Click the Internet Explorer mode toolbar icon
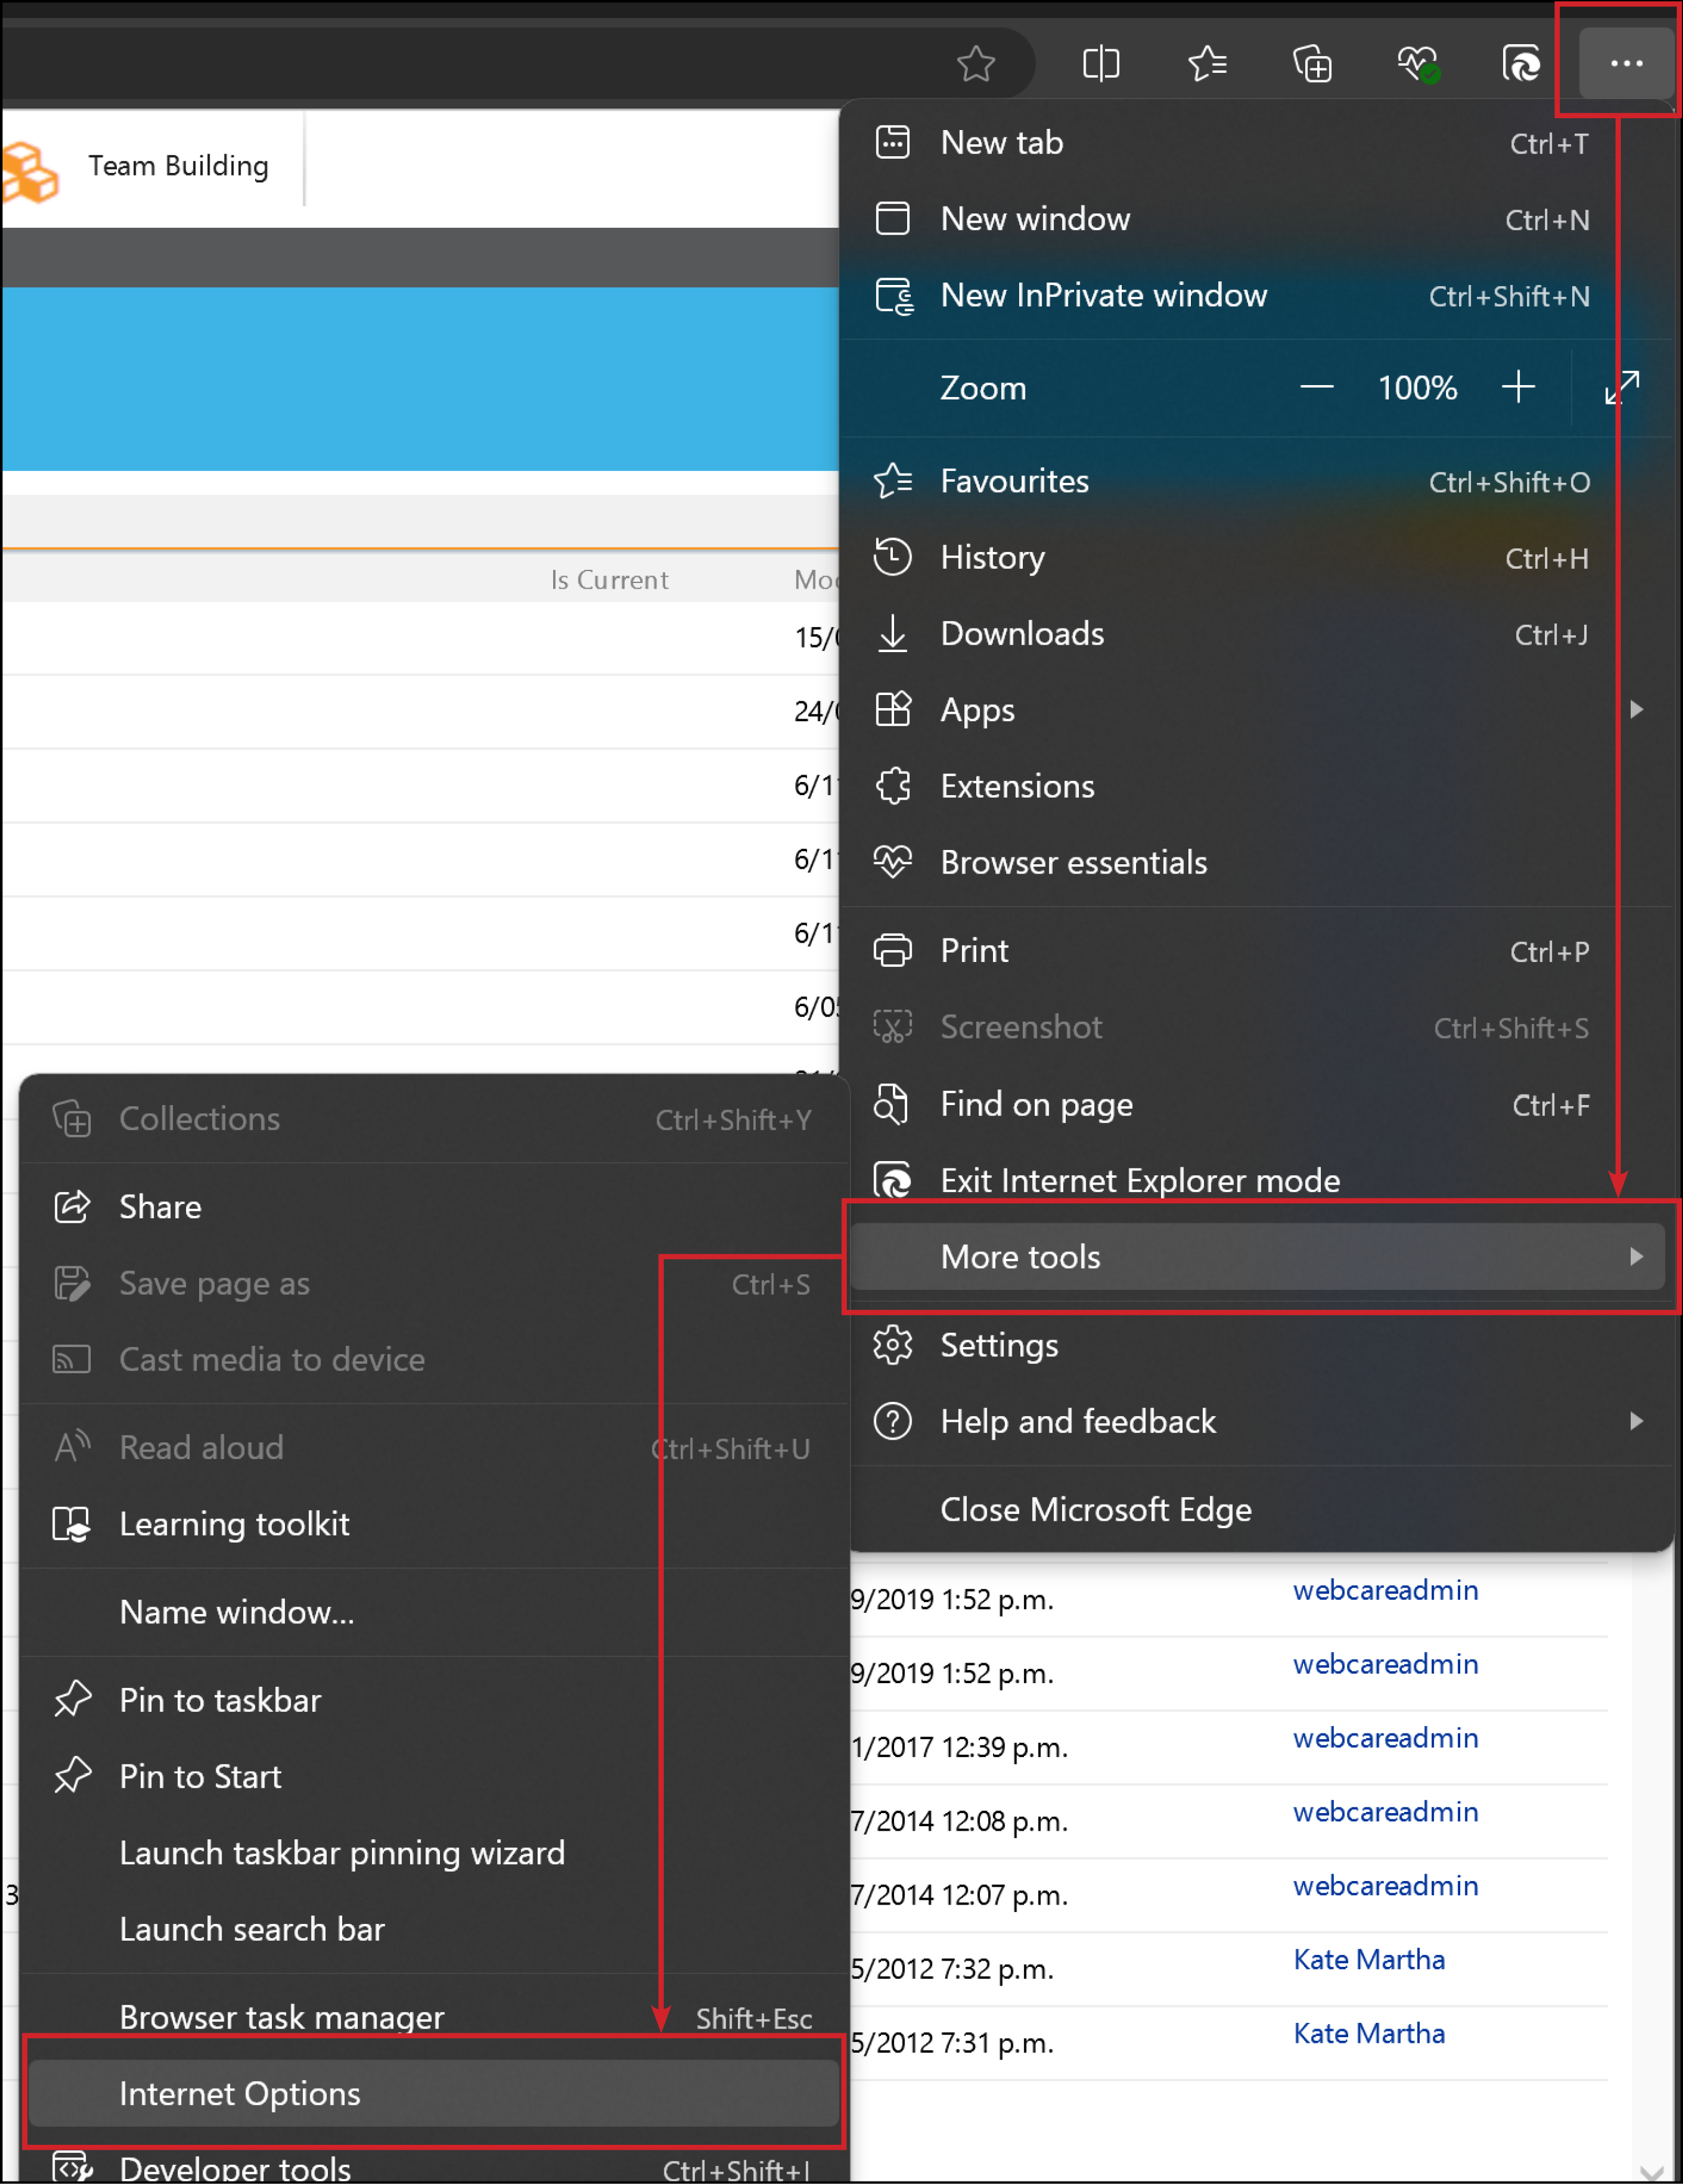The width and height of the screenshot is (1683, 2184). click(x=1521, y=65)
